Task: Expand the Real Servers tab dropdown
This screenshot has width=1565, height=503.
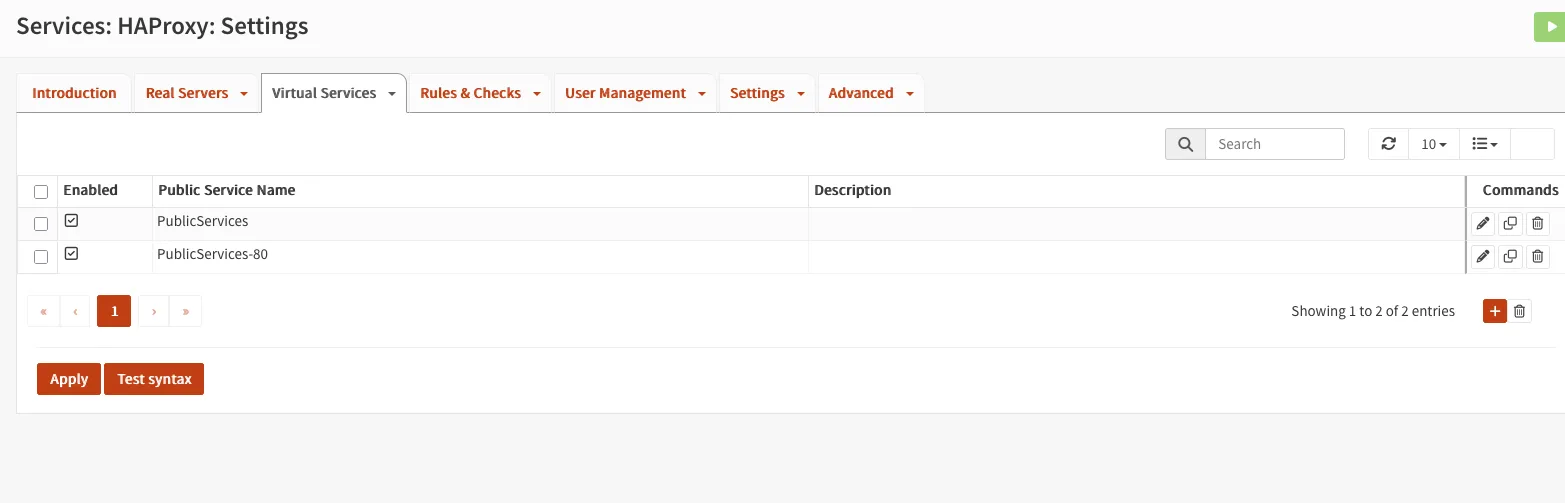Action: coord(243,94)
